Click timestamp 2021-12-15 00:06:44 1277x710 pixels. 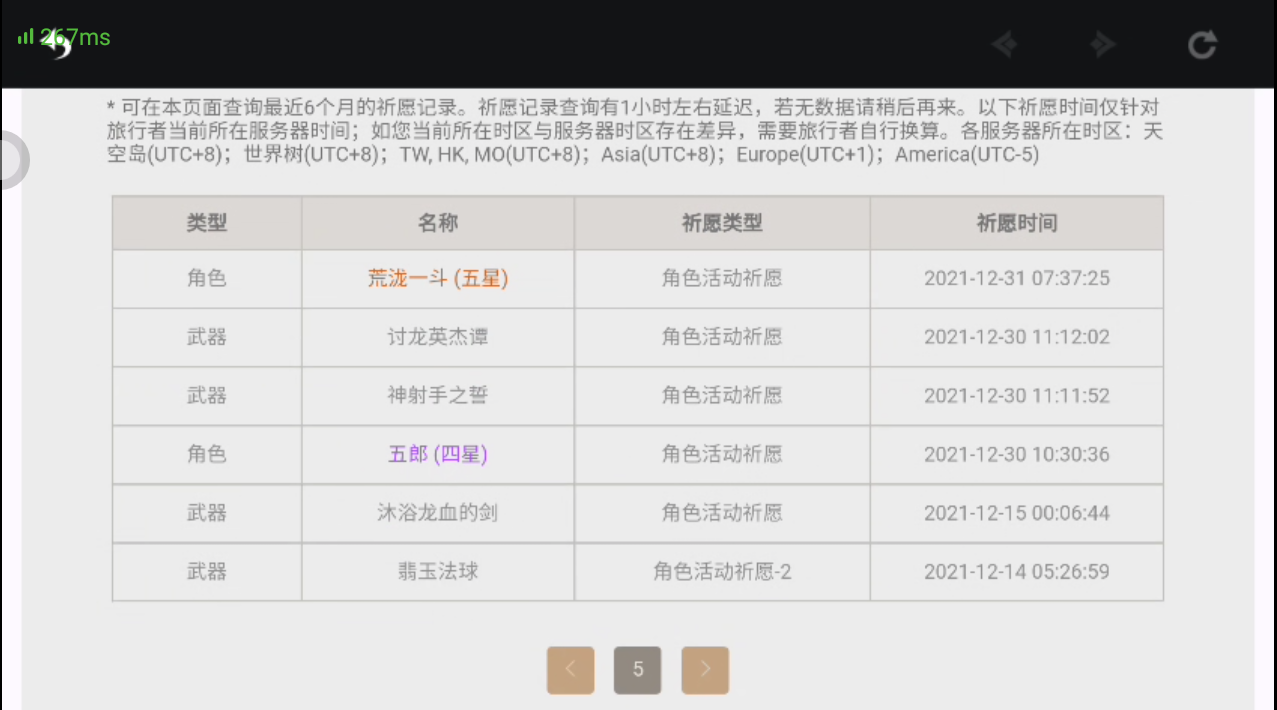point(1017,513)
